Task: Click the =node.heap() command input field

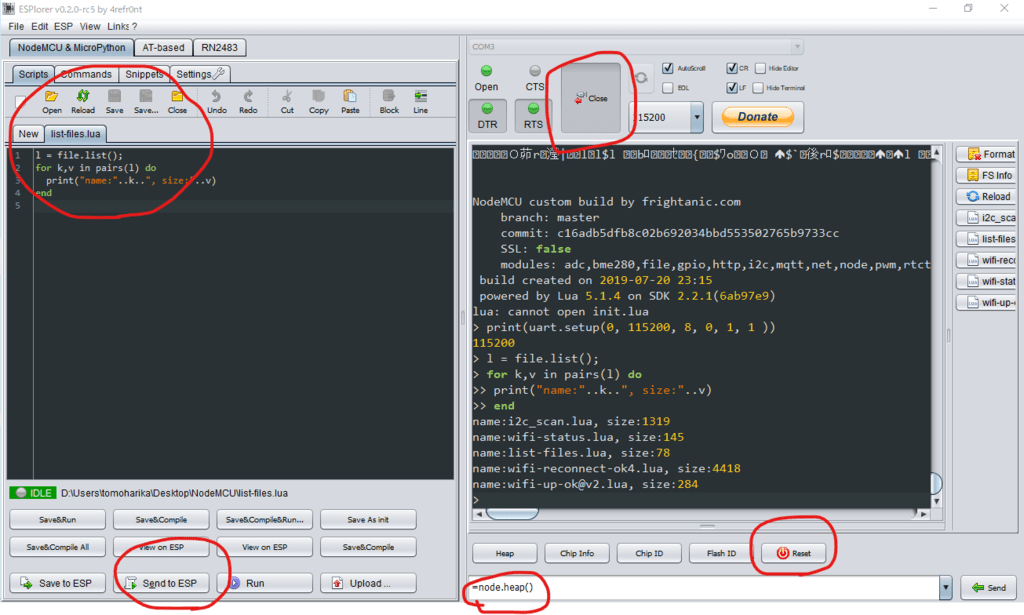Action: (x=700, y=588)
